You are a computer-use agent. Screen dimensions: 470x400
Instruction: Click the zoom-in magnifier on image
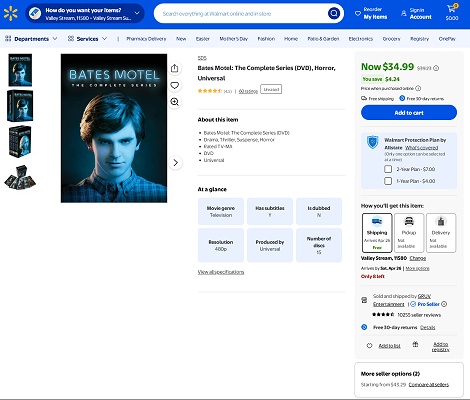175,102
